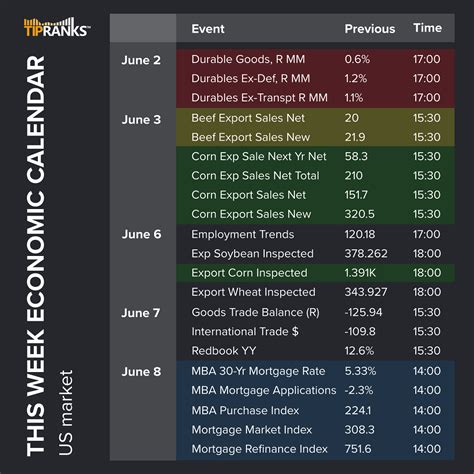Click the TipRanks logo

pos(57,27)
